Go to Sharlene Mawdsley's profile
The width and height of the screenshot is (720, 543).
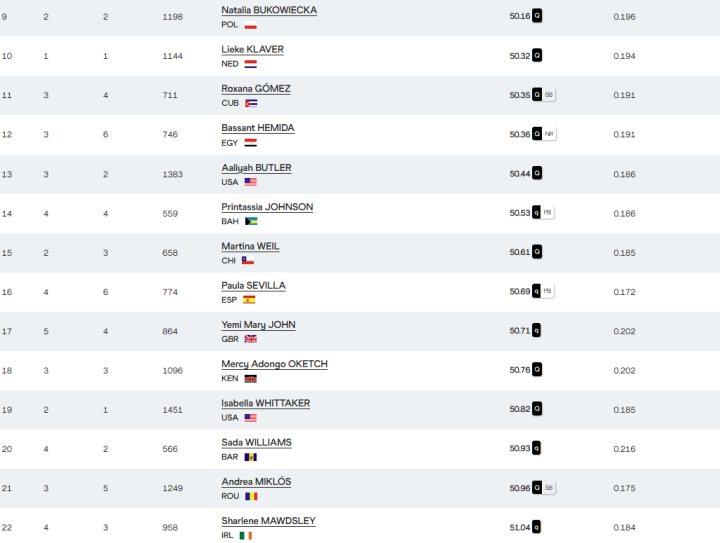pos(268,521)
